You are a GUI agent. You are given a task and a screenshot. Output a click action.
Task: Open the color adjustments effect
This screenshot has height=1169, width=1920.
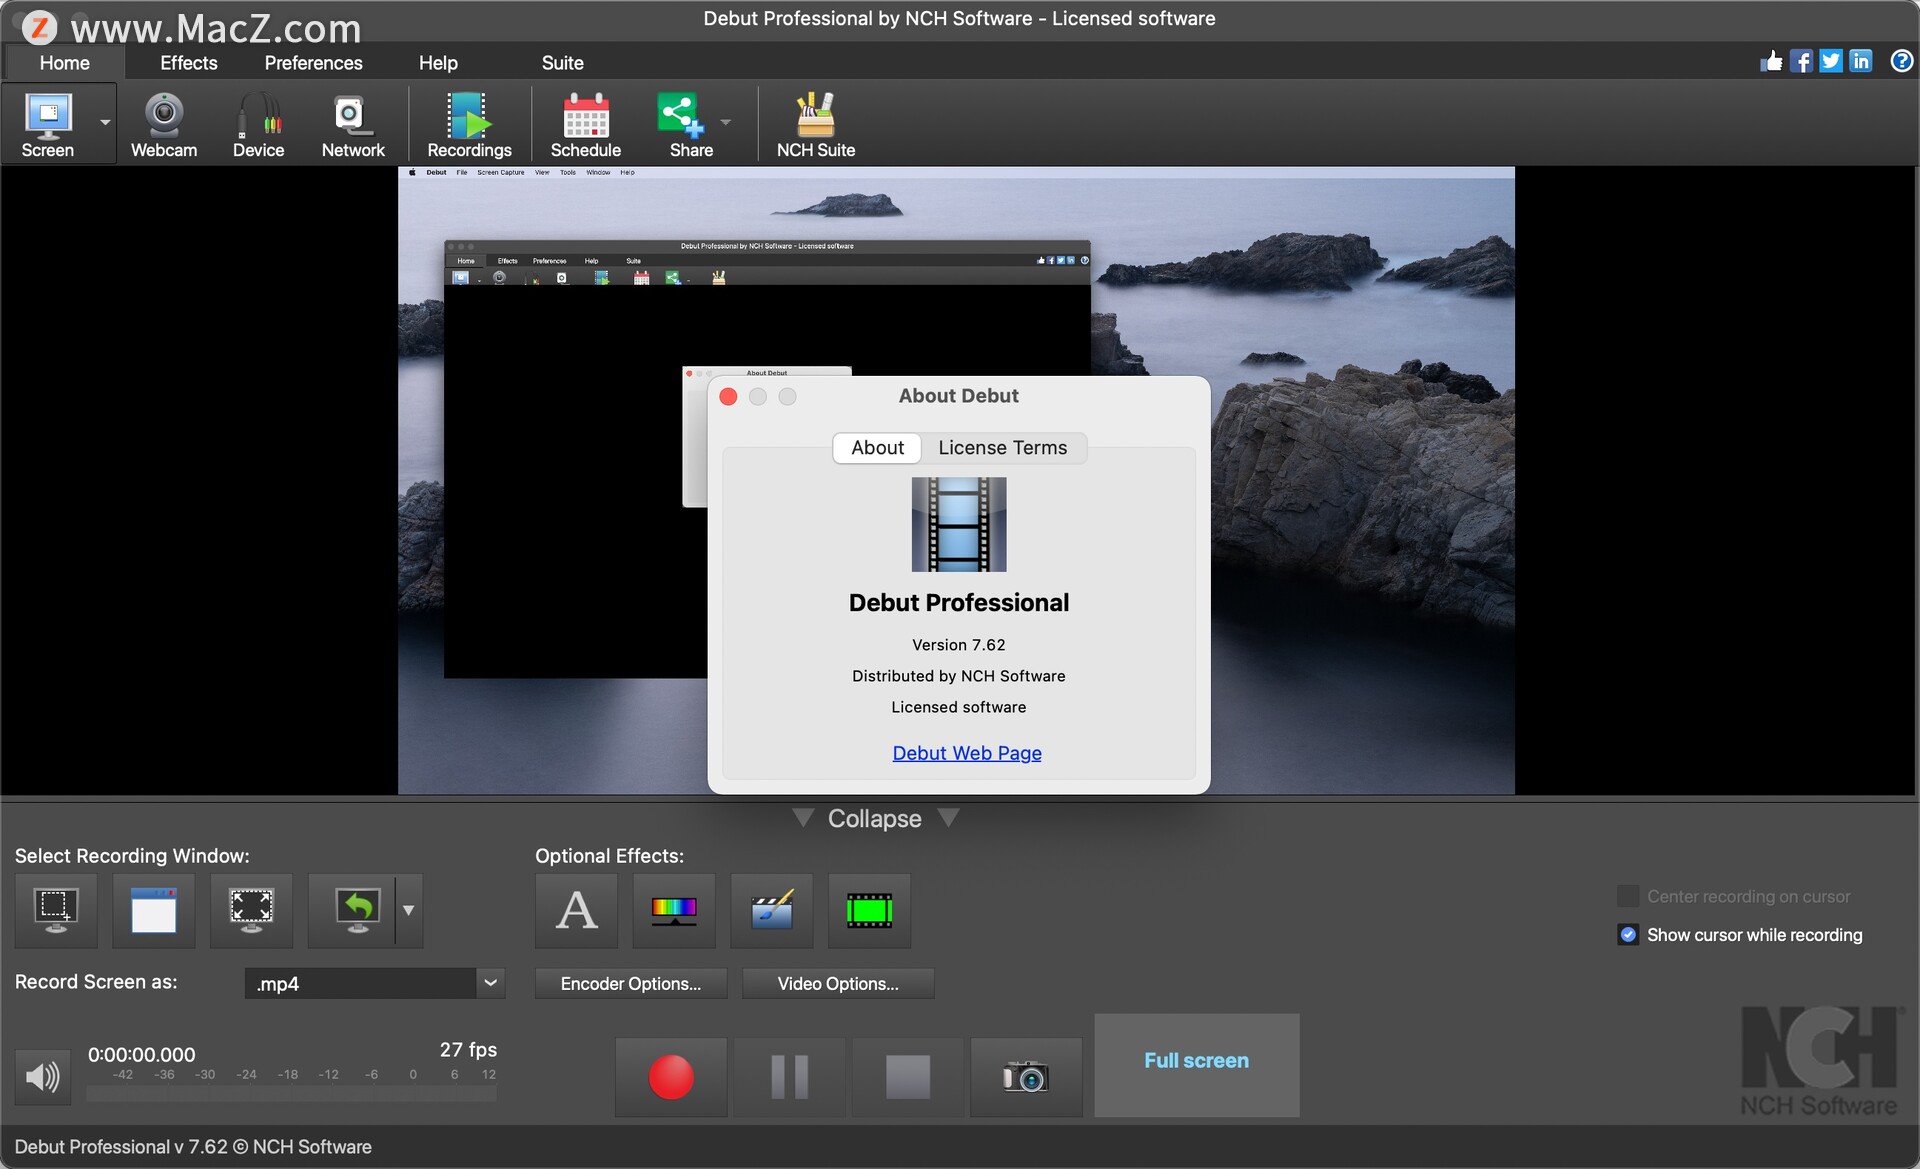(x=674, y=910)
